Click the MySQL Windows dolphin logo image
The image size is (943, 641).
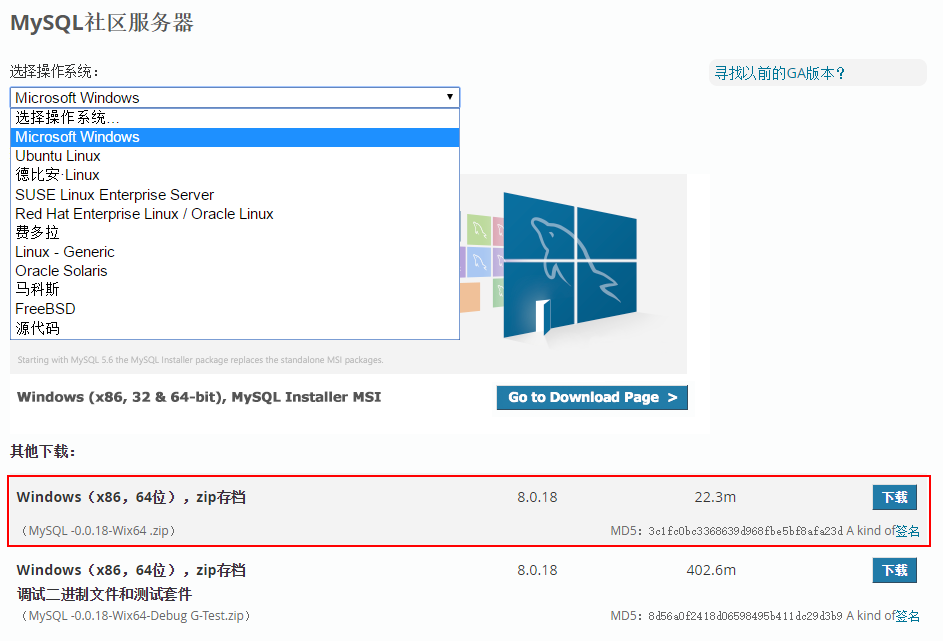pos(570,265)
